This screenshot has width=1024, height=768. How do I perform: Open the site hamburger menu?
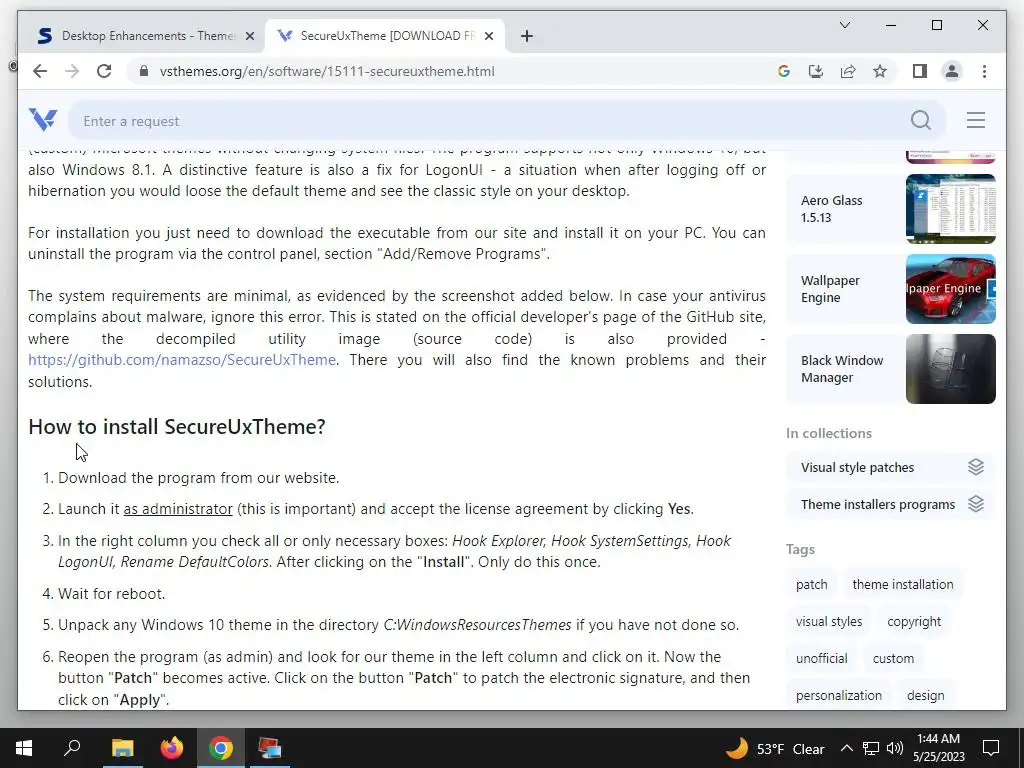[x=976, y=120]
